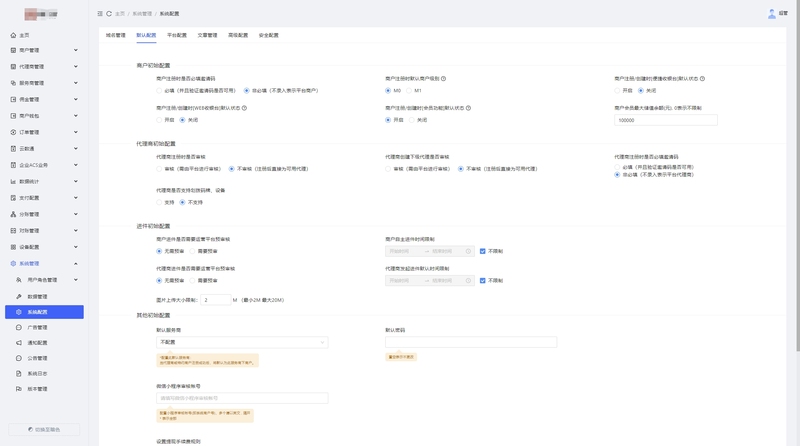
Task: Click the 系统日志 document icon
Action: (19, 374)
